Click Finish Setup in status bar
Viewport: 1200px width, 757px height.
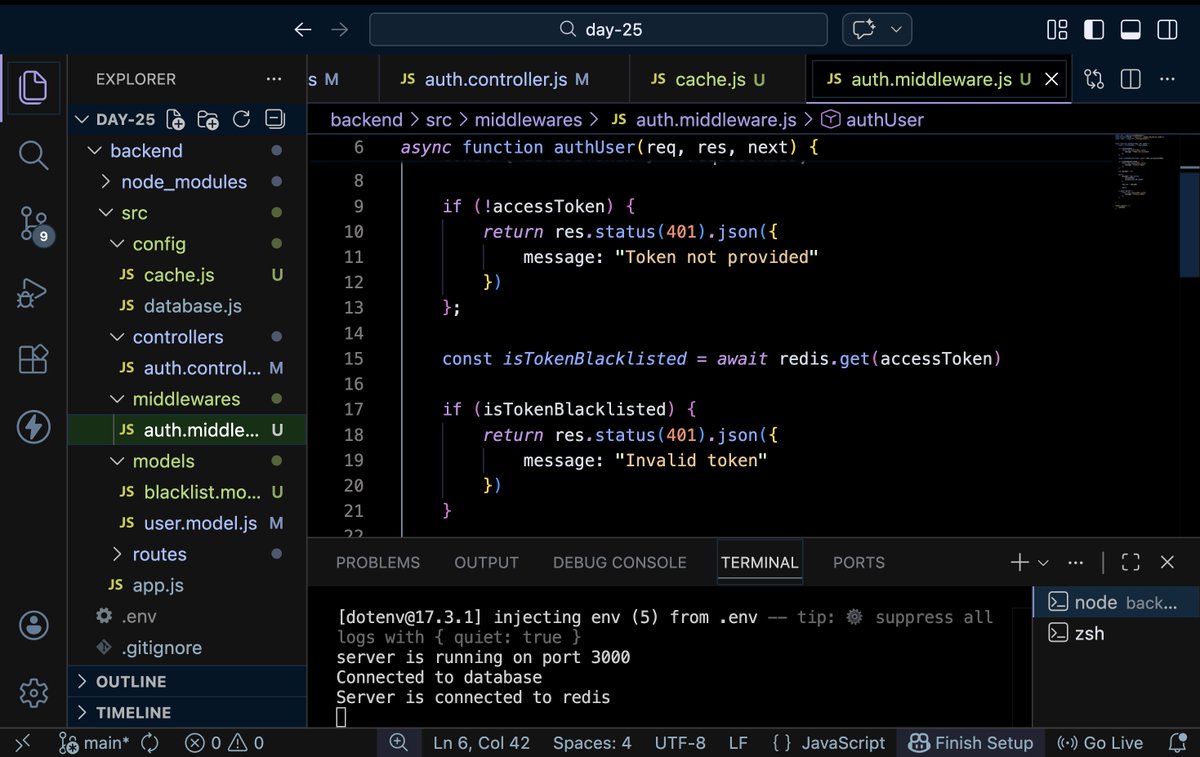coord(971,743)
